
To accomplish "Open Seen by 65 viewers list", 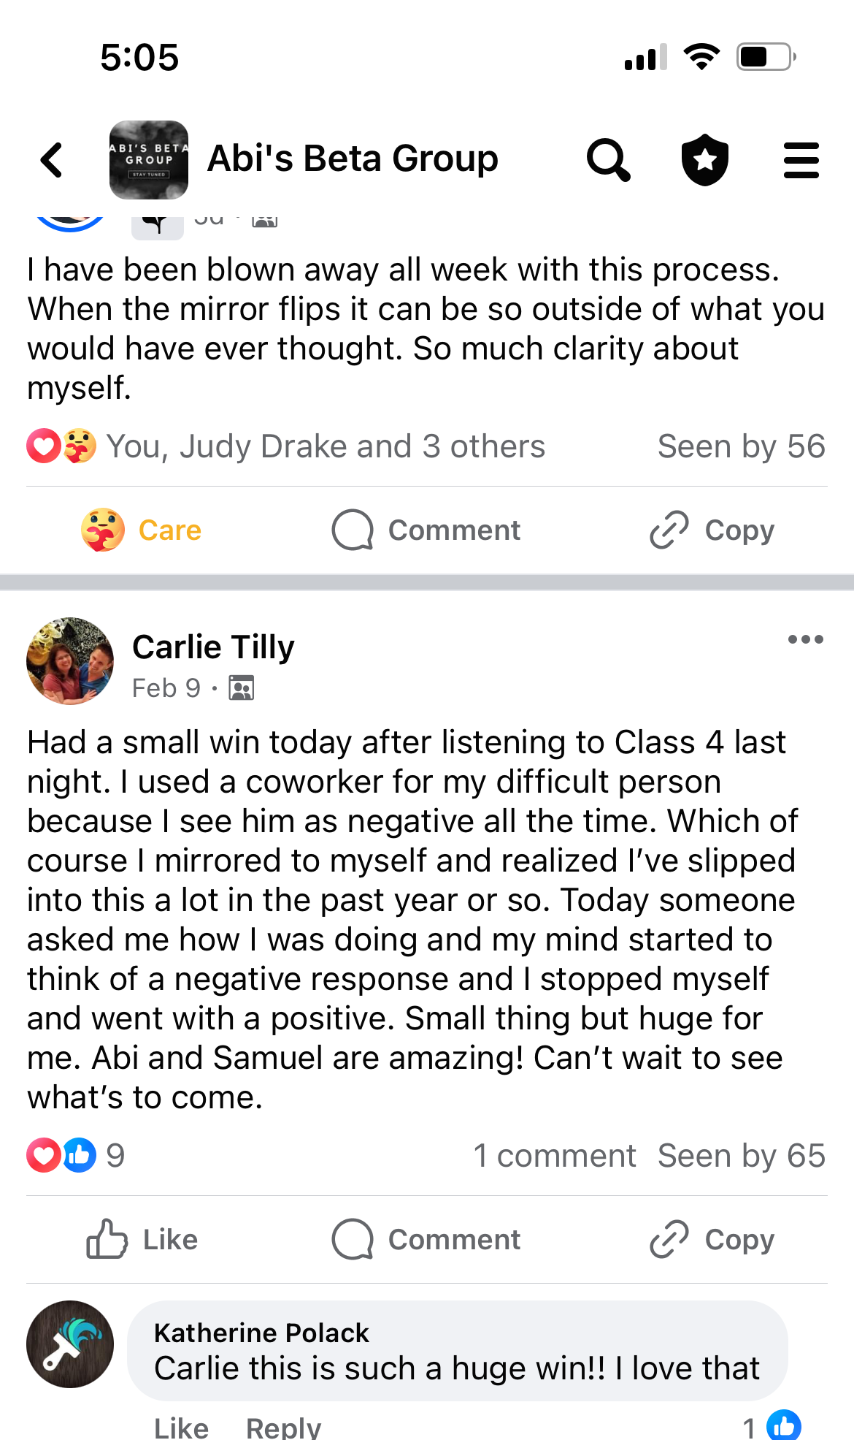I will [741, 1156].
